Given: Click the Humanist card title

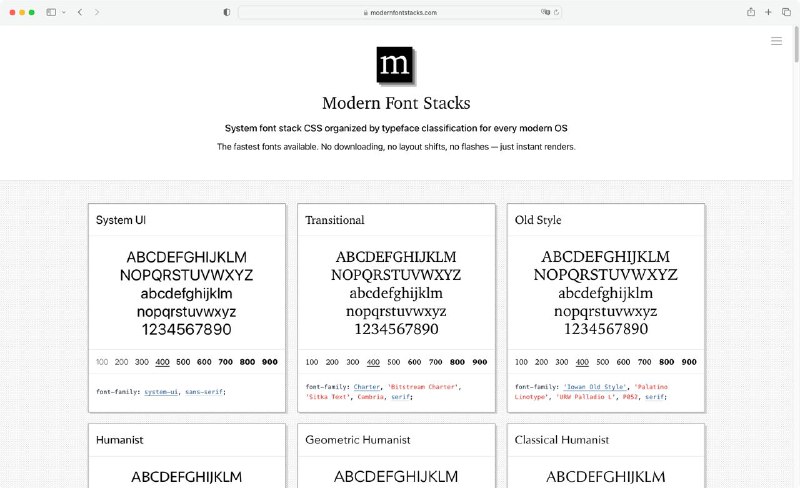Looking at the screenshot, I should [119, 440].
